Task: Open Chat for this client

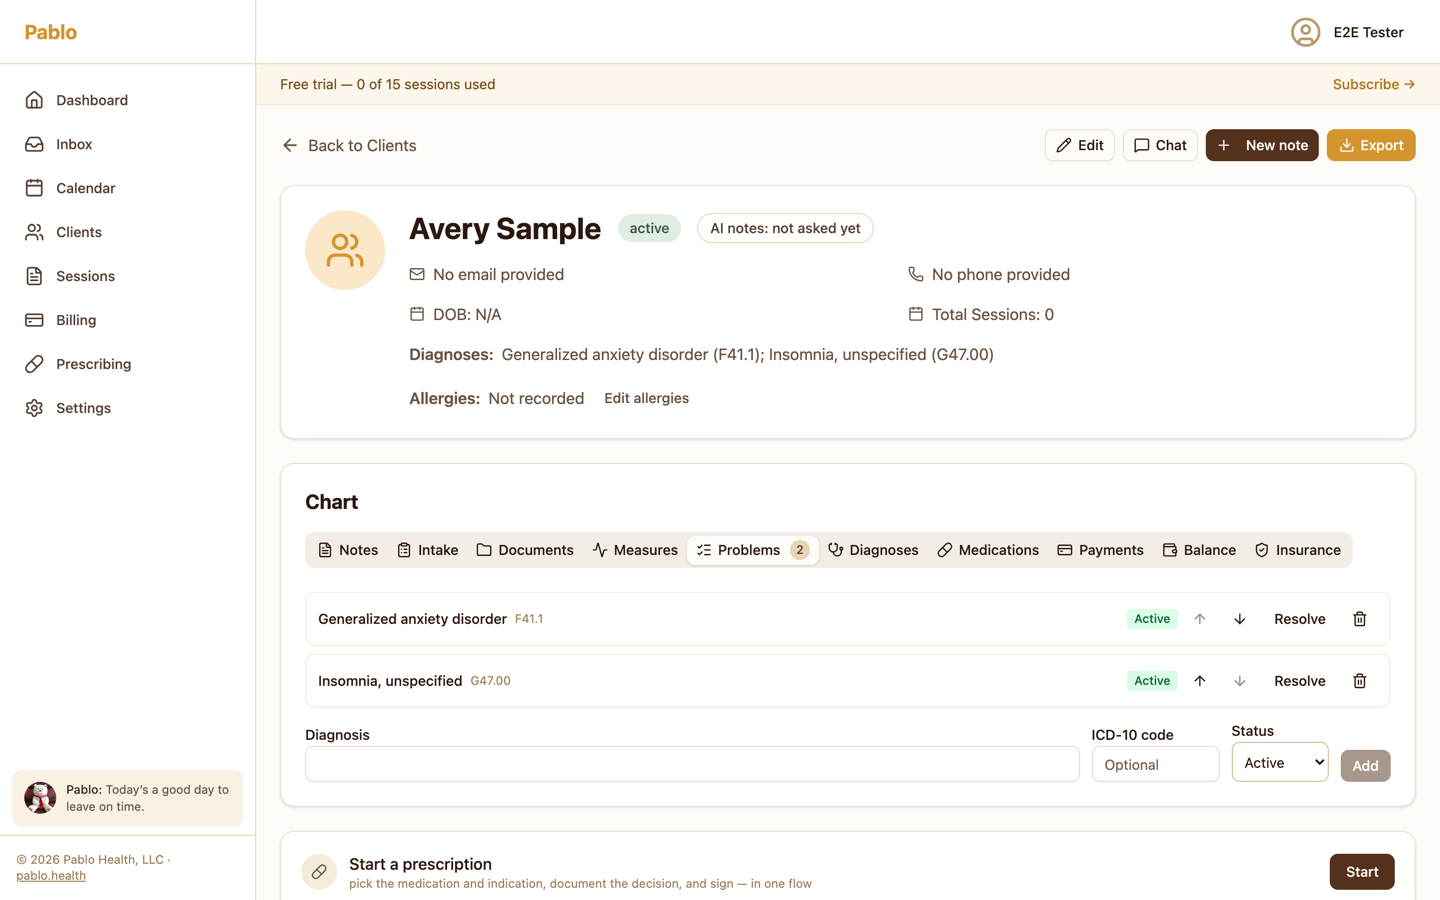Action: pos(1160,145)
